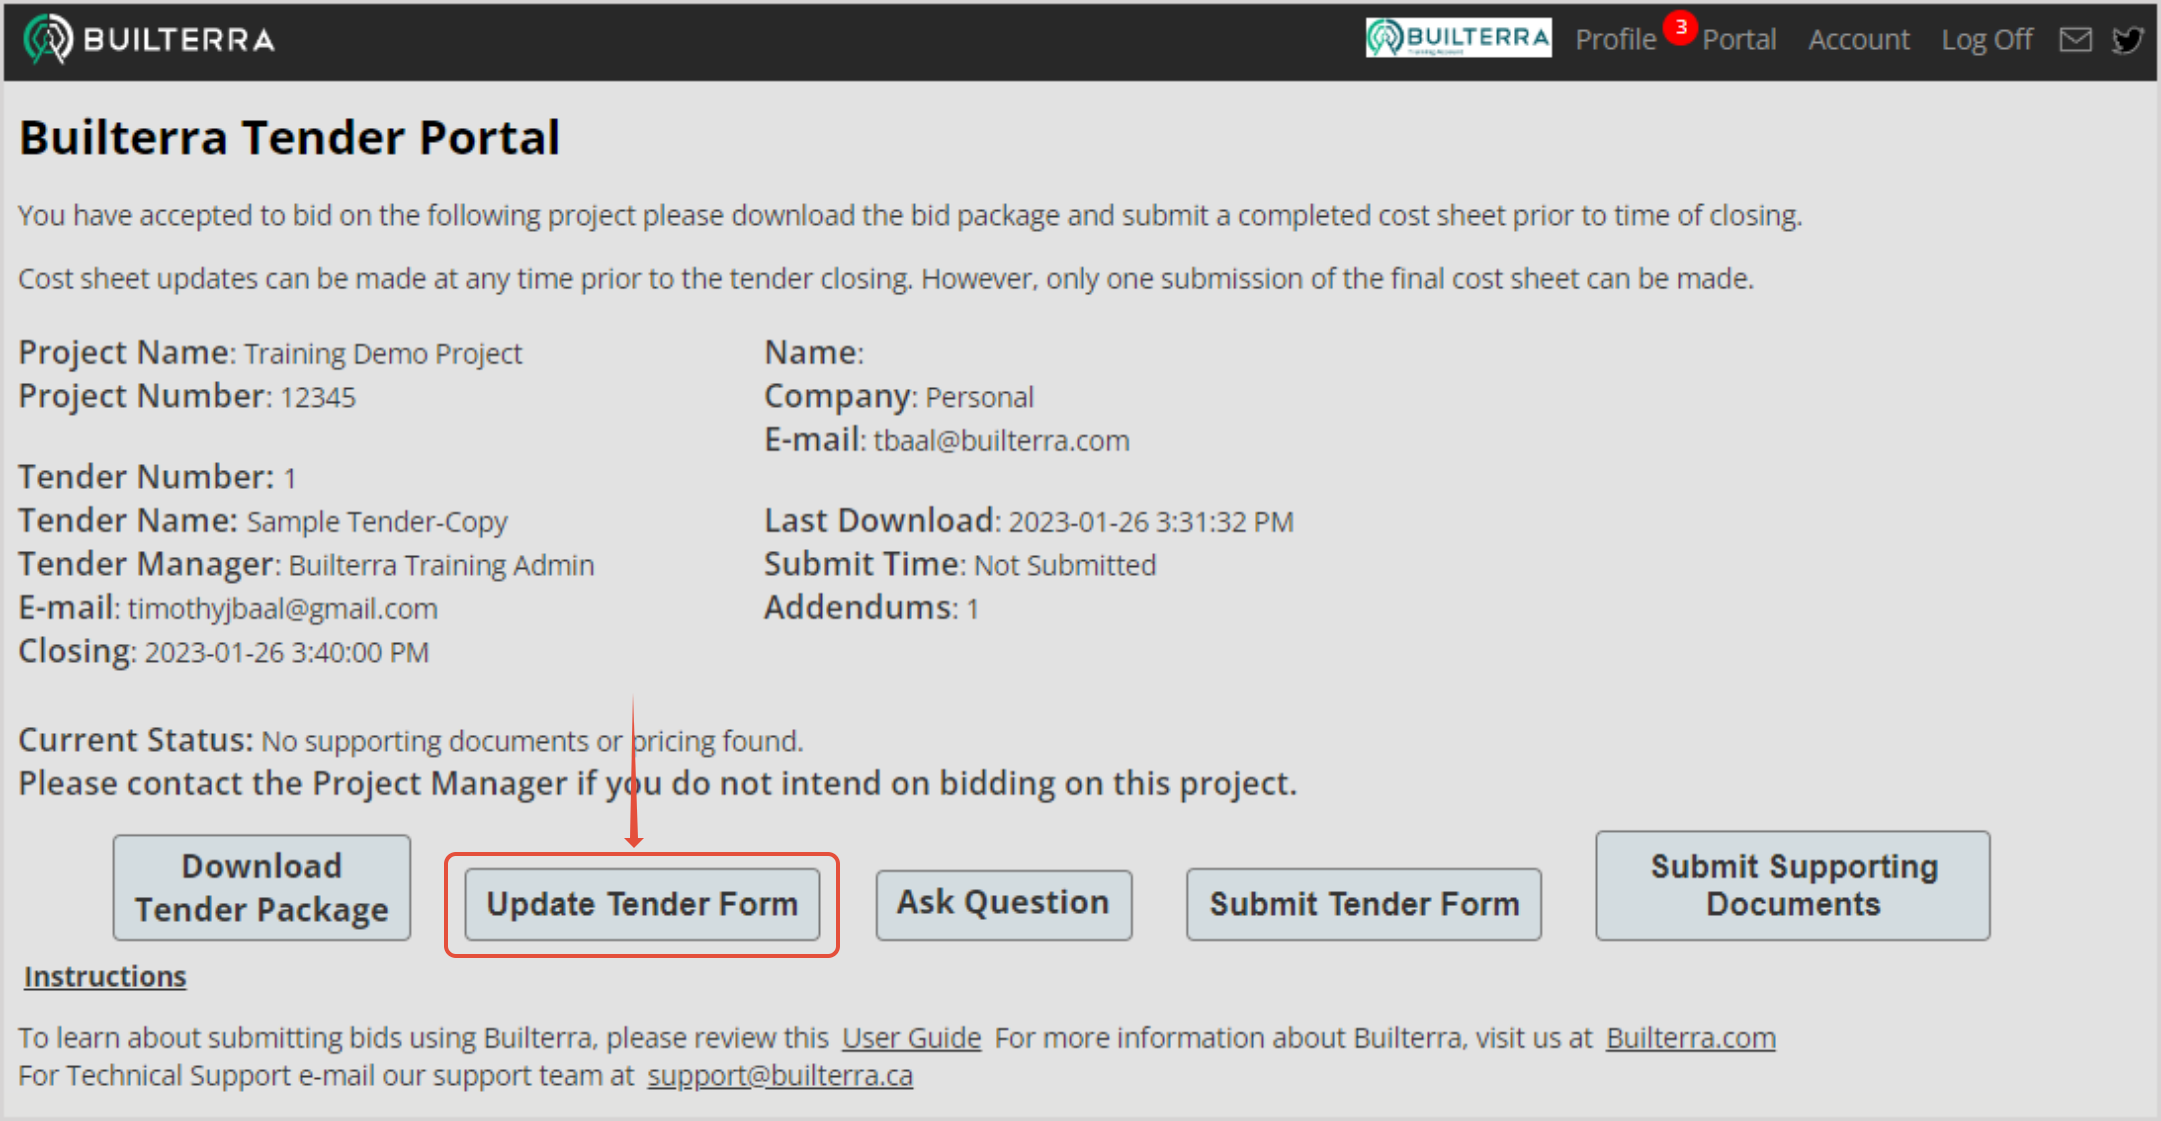Image resolution: width=2161 pixels, height=1121 pixels.
Task: Click the support@builterra.ca email link
Action: click(780, 1076)
